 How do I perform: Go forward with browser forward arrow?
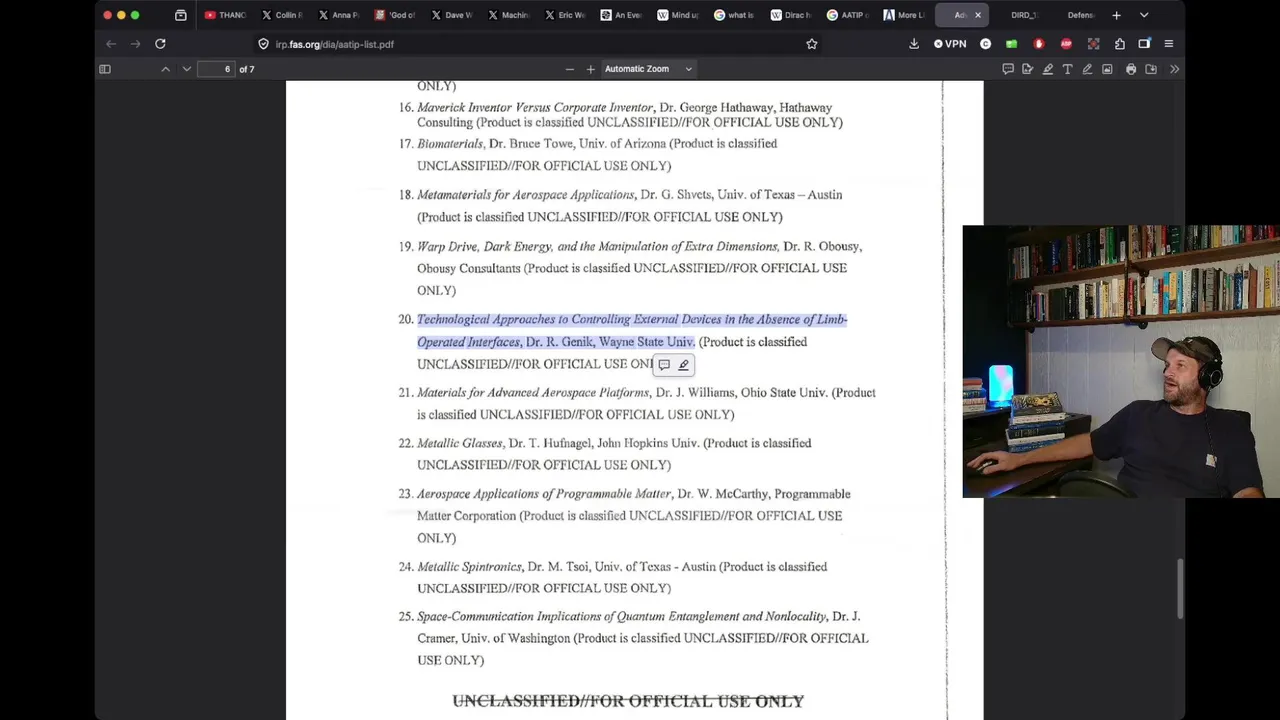click(135, 44)
